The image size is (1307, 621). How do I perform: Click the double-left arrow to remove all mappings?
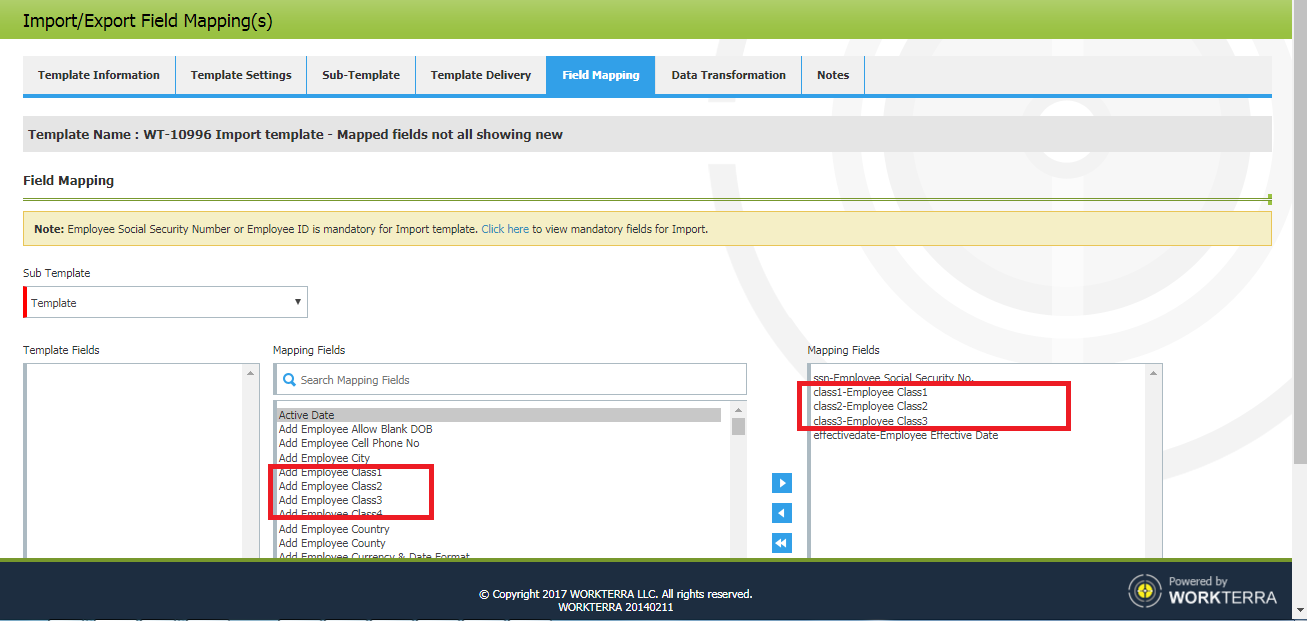point(781,543)
